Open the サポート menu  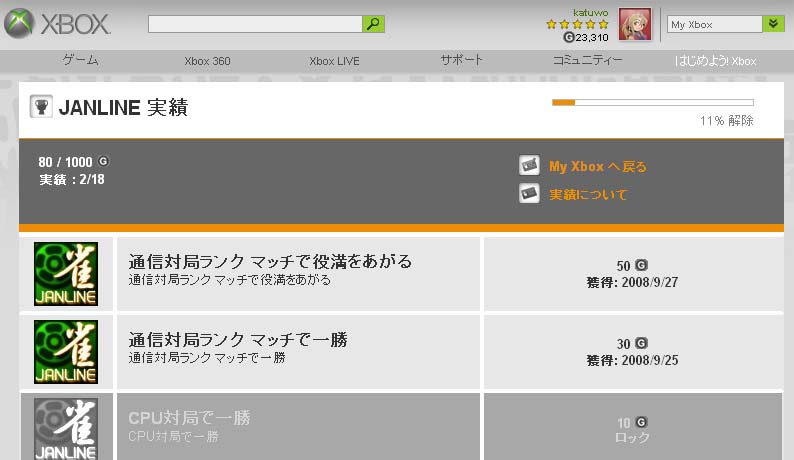click(461, 60)
